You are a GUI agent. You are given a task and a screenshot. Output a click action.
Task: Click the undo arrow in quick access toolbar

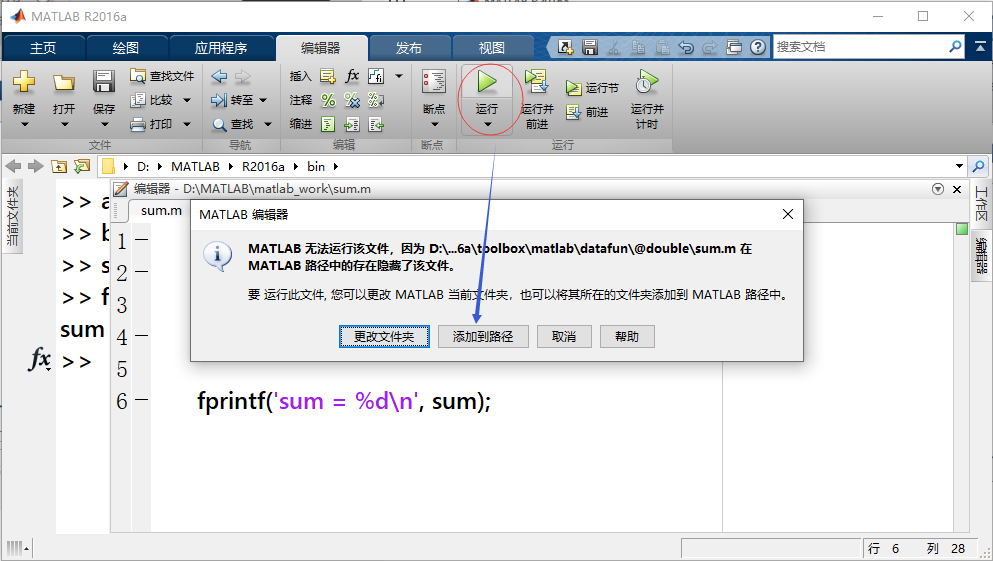tap(686, 47)
